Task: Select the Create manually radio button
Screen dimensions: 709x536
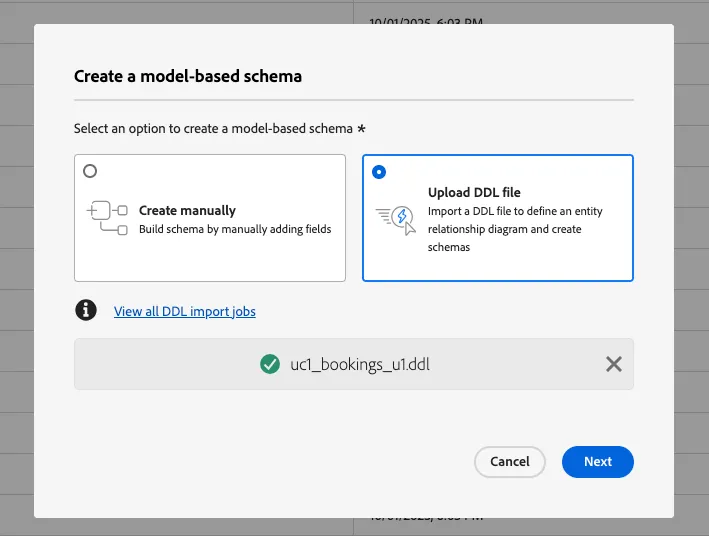Action: (90, 171)
